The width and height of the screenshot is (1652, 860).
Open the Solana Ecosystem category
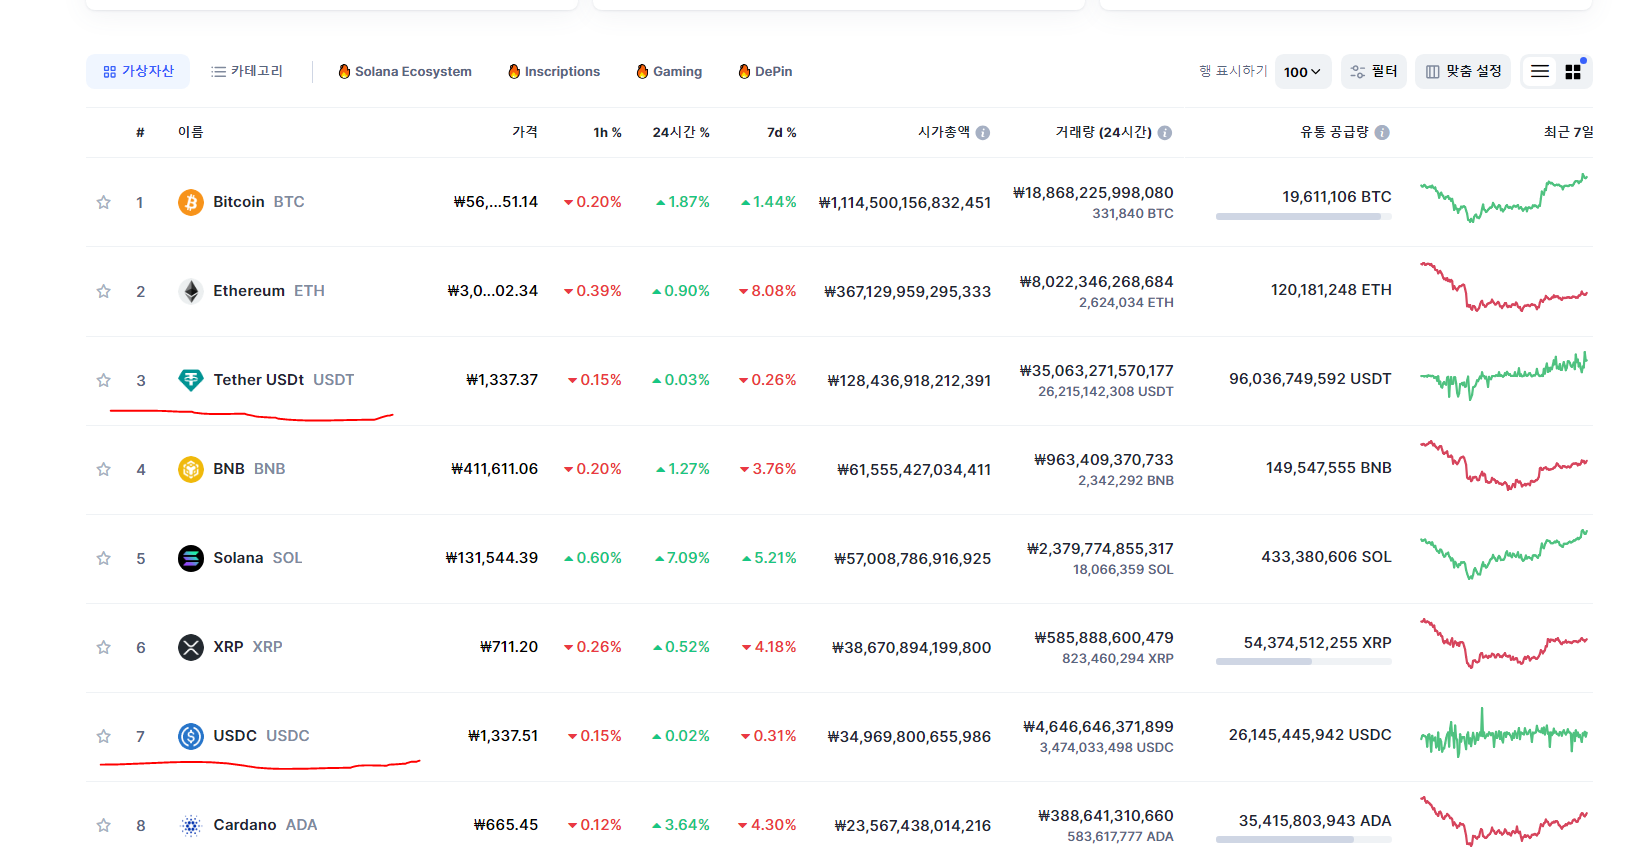point(405,71)
